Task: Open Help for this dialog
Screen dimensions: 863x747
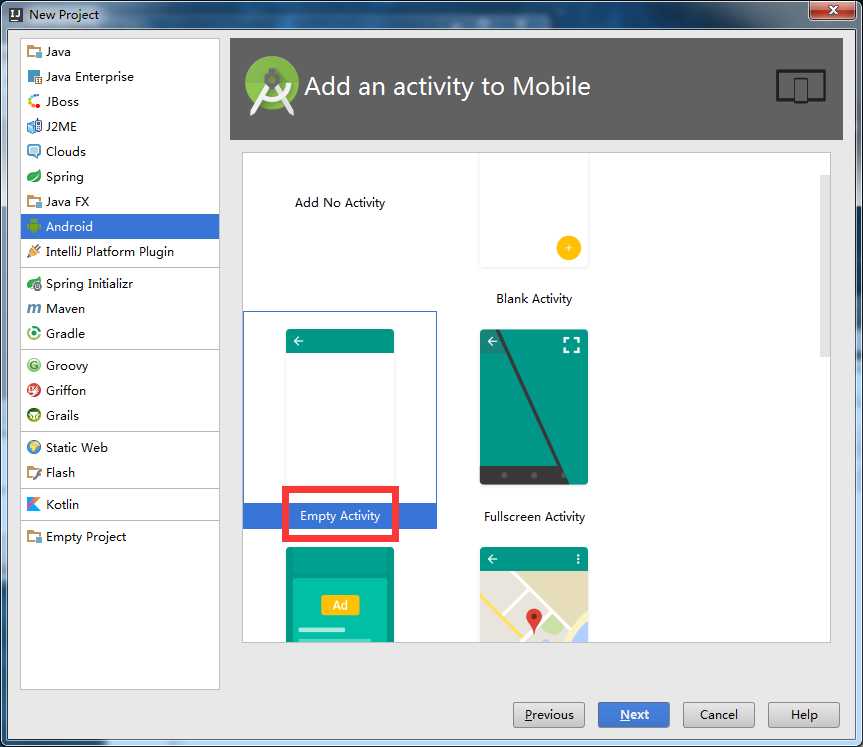Action: [x=804, y=715]
